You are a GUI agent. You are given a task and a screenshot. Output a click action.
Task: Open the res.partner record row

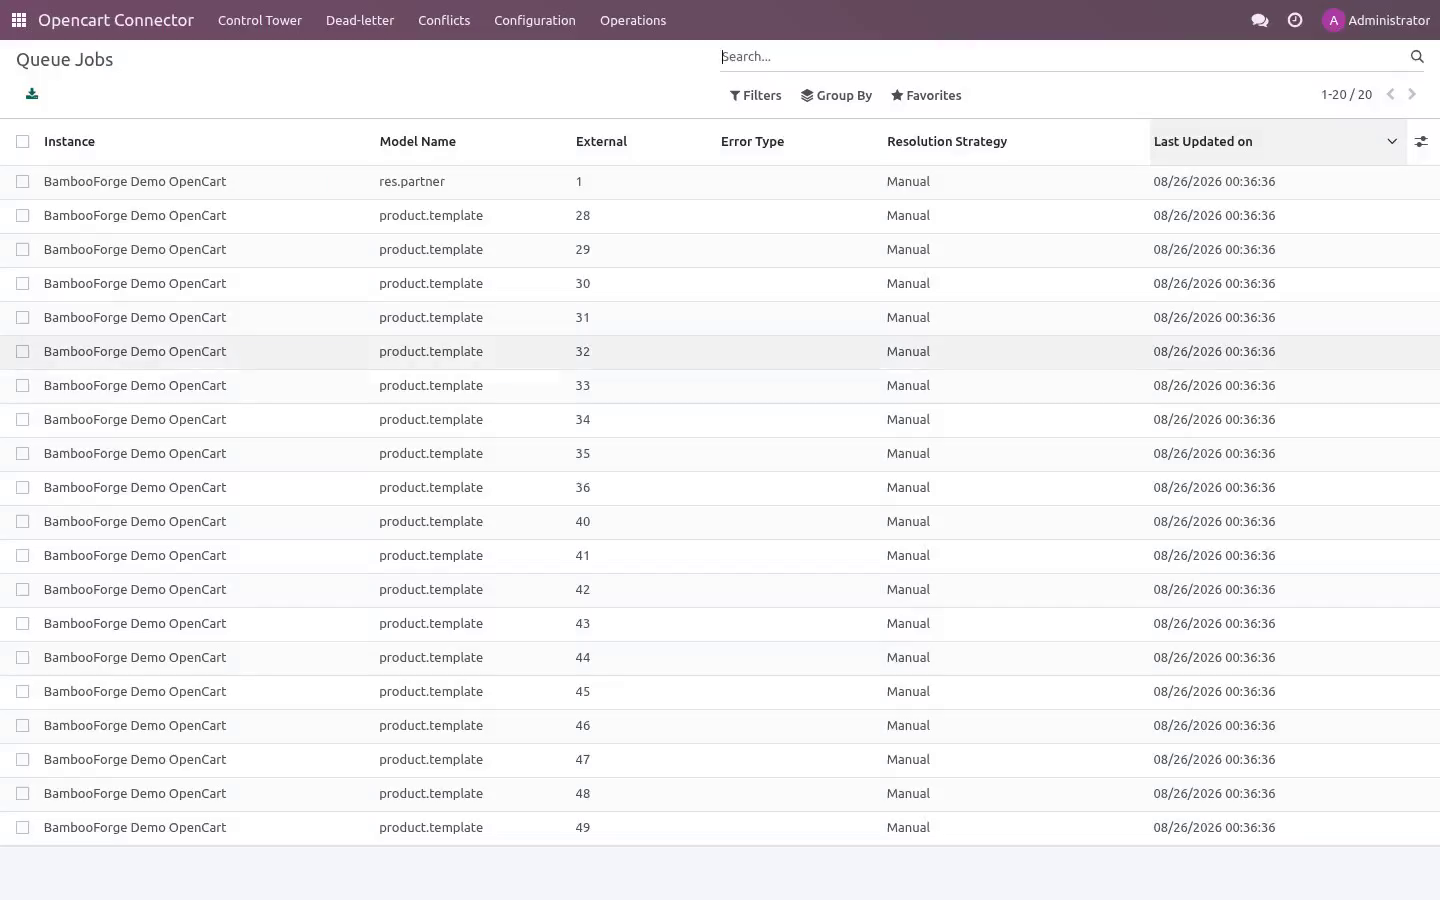(x=720, y=182)
